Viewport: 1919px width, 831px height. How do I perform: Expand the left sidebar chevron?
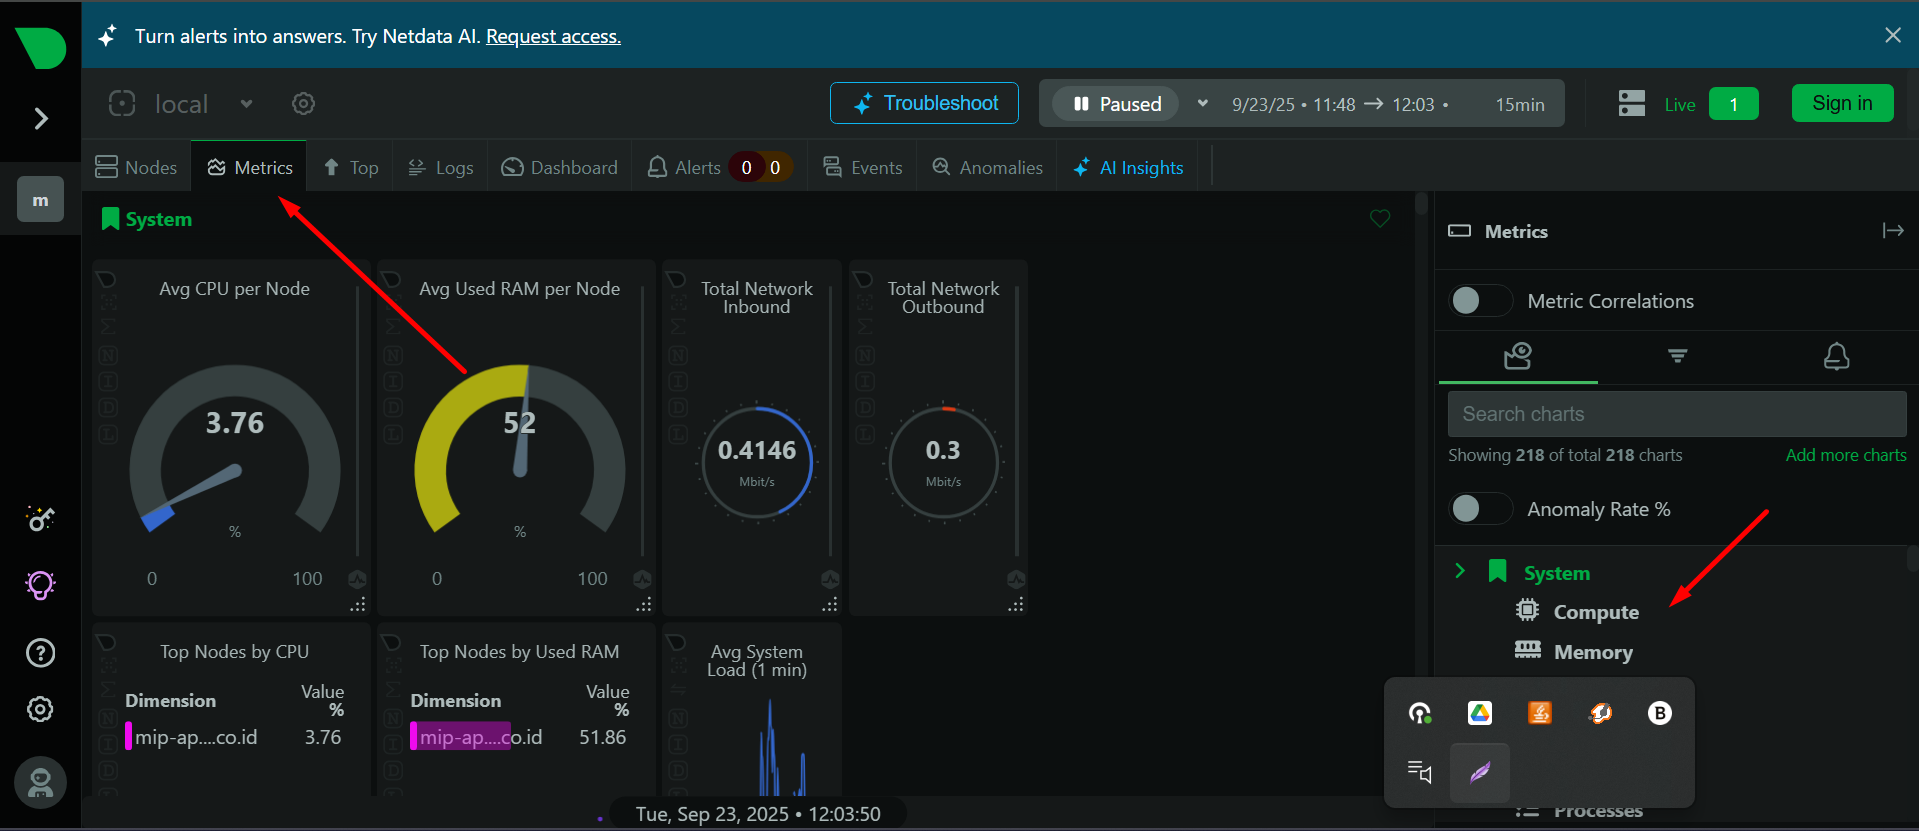(x=41, y=119)
